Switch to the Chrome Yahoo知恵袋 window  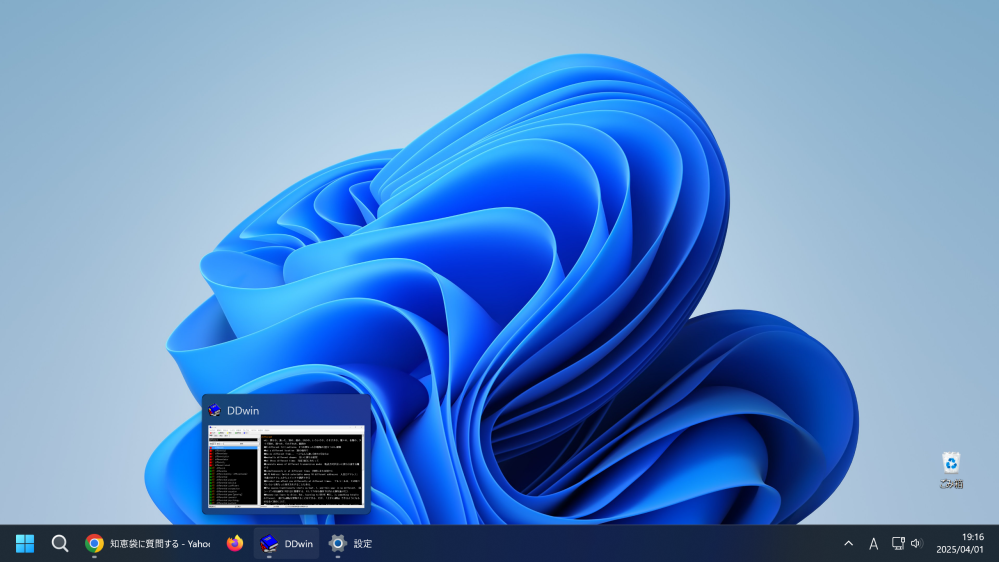point(148,544)
